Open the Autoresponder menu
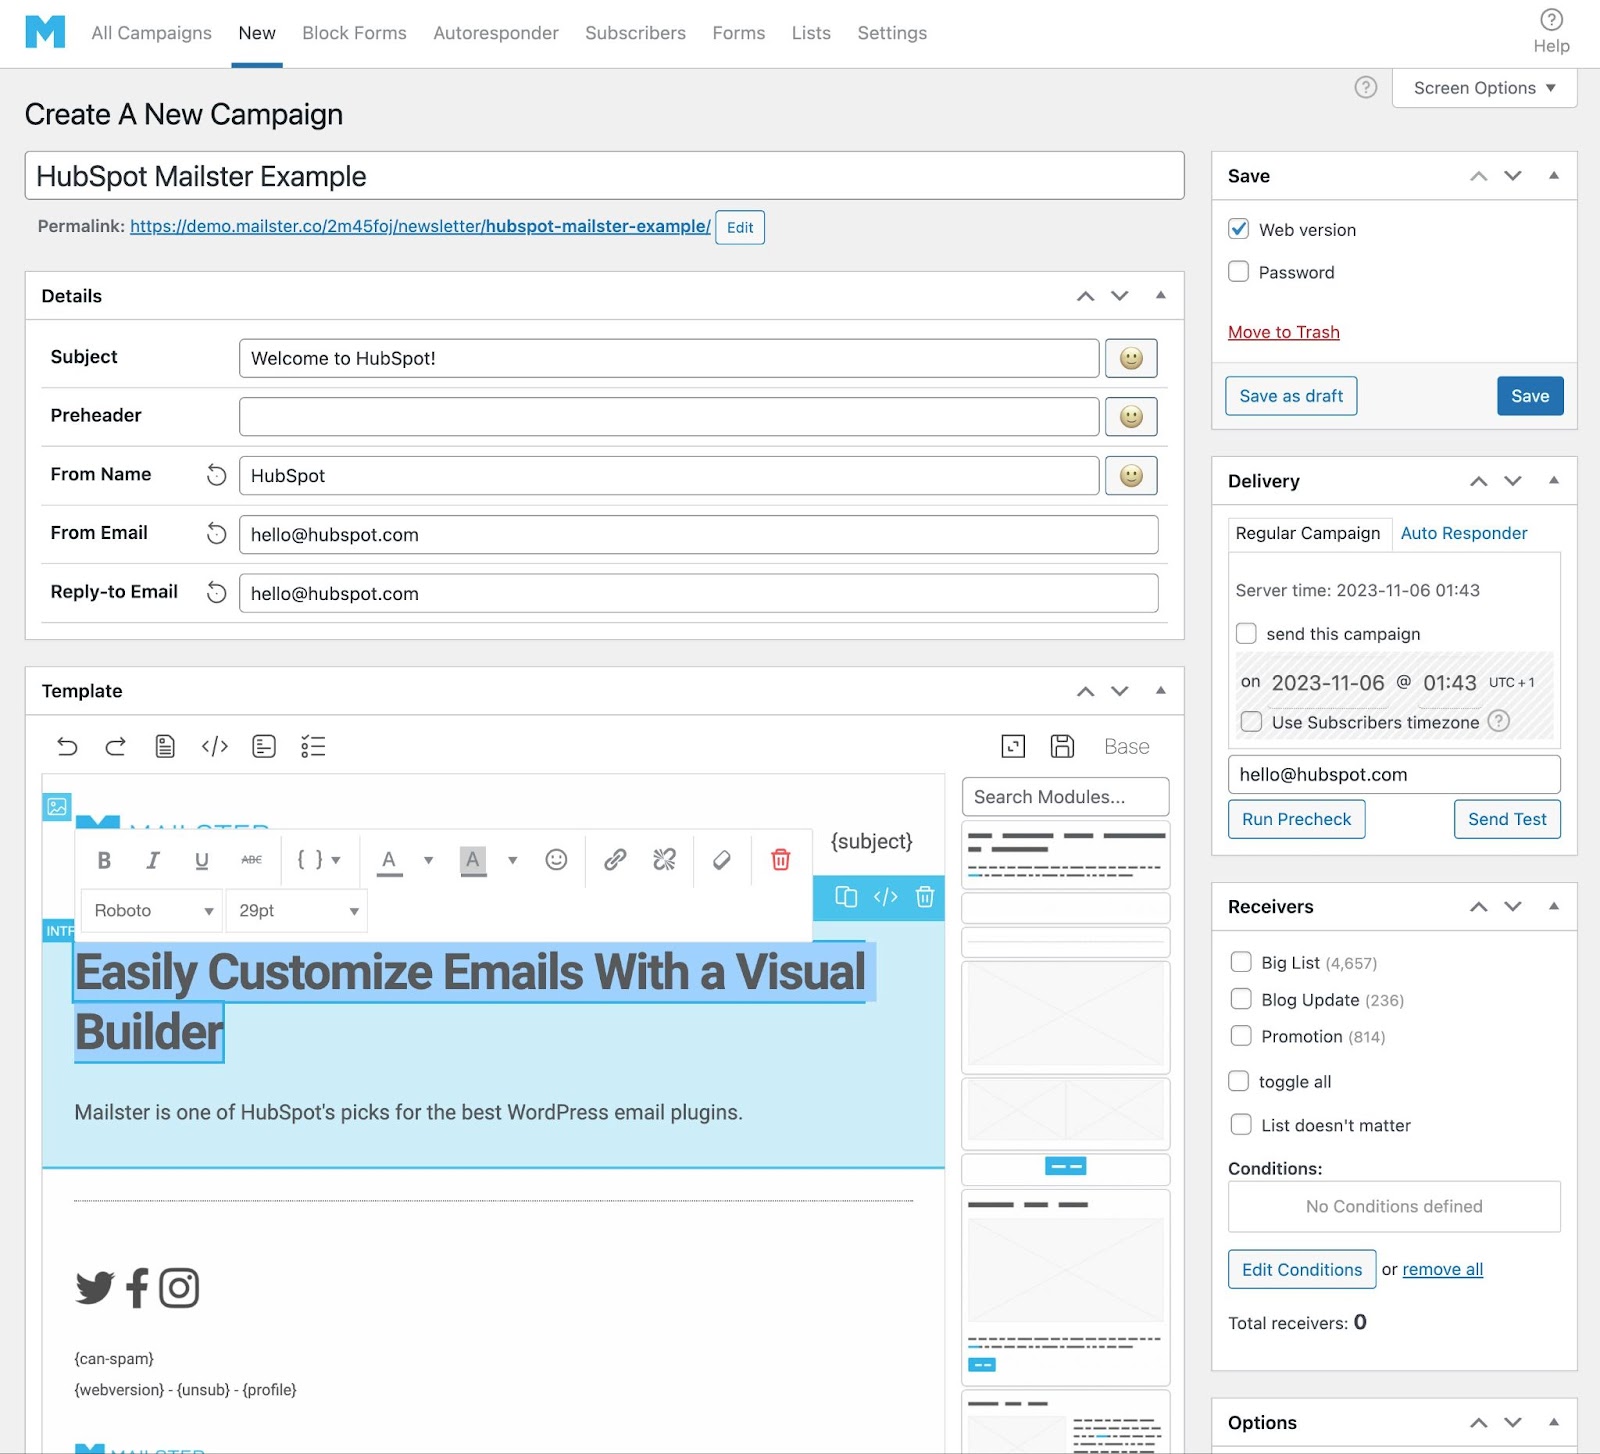This screenshot has width=1600, height=1454. point(496,33)
